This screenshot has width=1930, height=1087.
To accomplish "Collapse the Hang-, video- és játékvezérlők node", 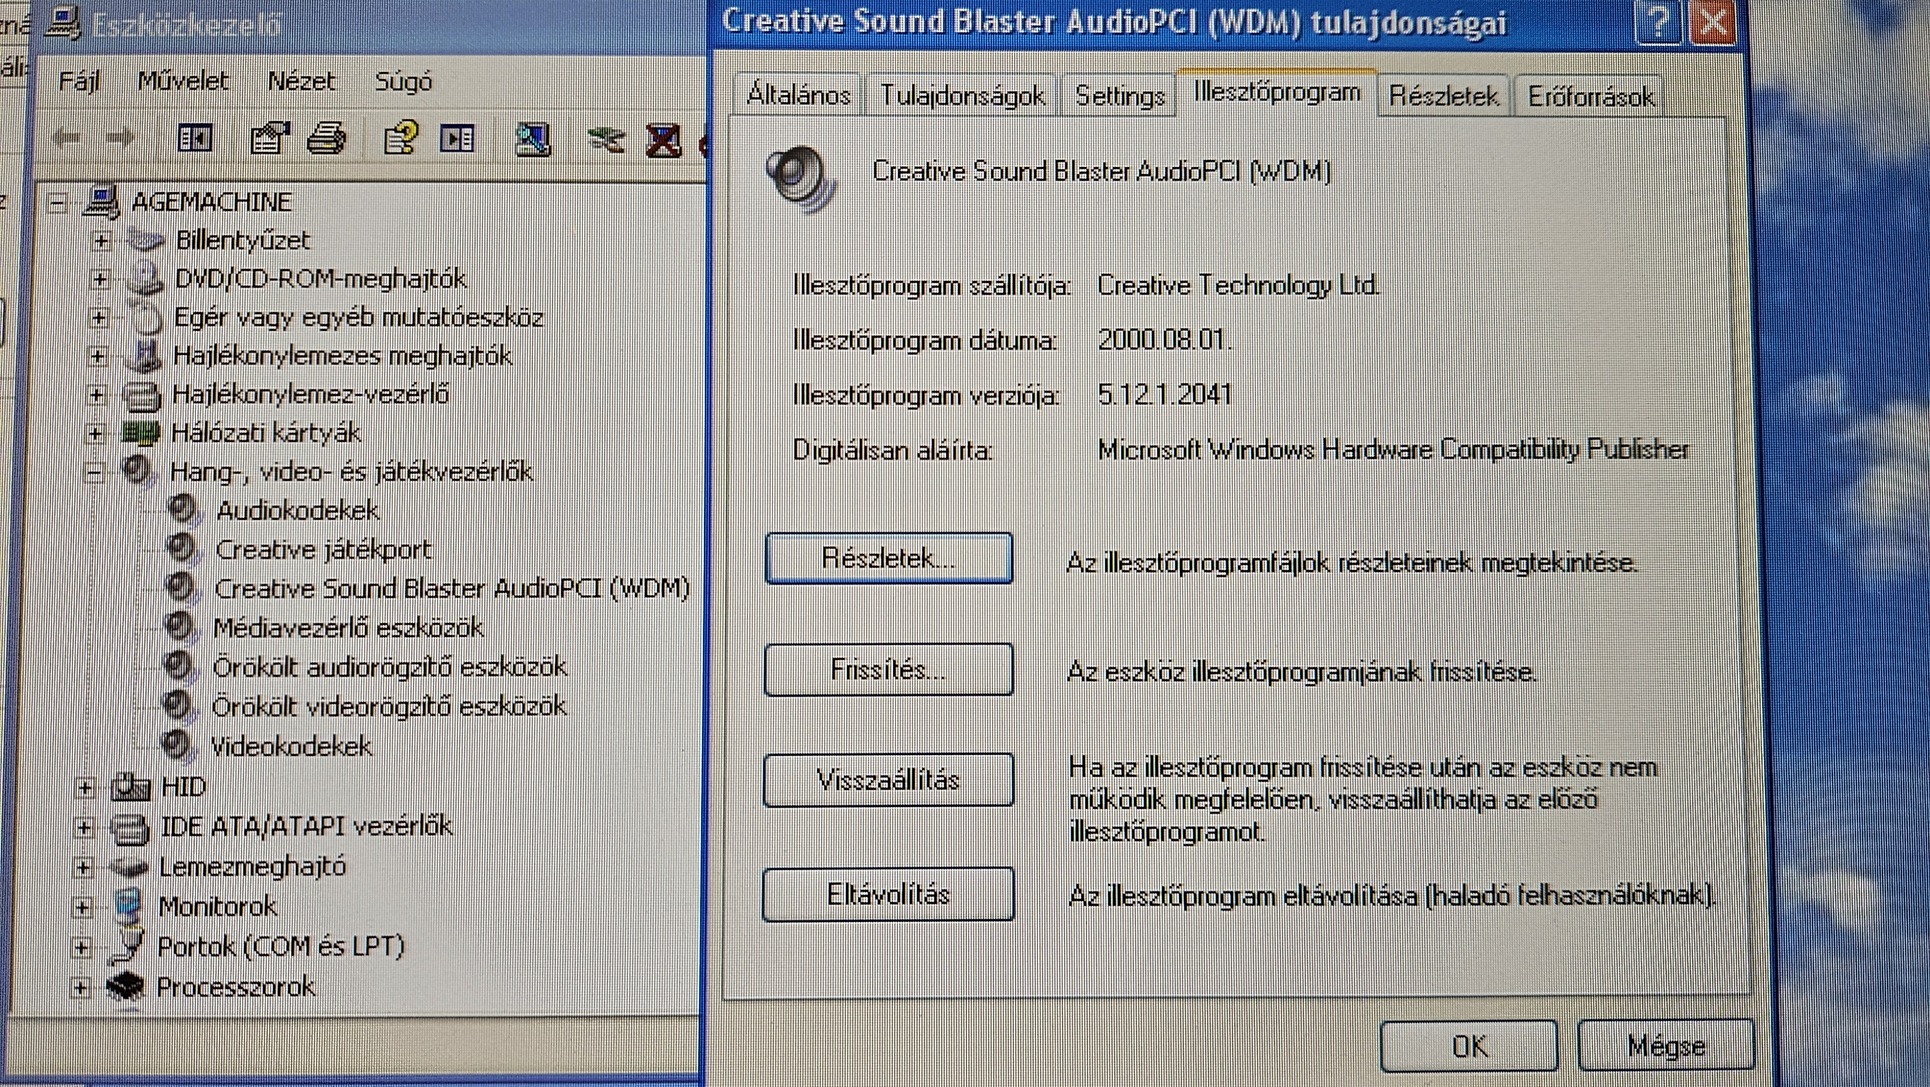I will click(x=94, y=472).
